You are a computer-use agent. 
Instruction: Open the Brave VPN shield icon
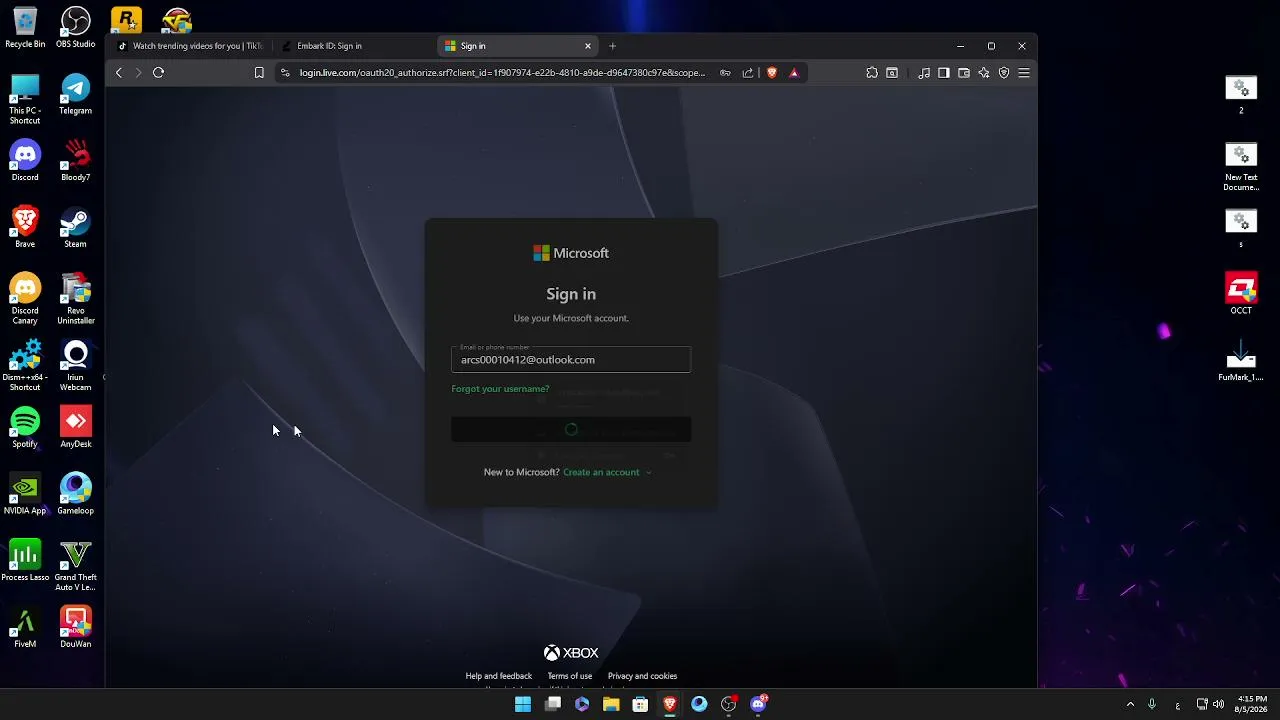(1004, 73)
